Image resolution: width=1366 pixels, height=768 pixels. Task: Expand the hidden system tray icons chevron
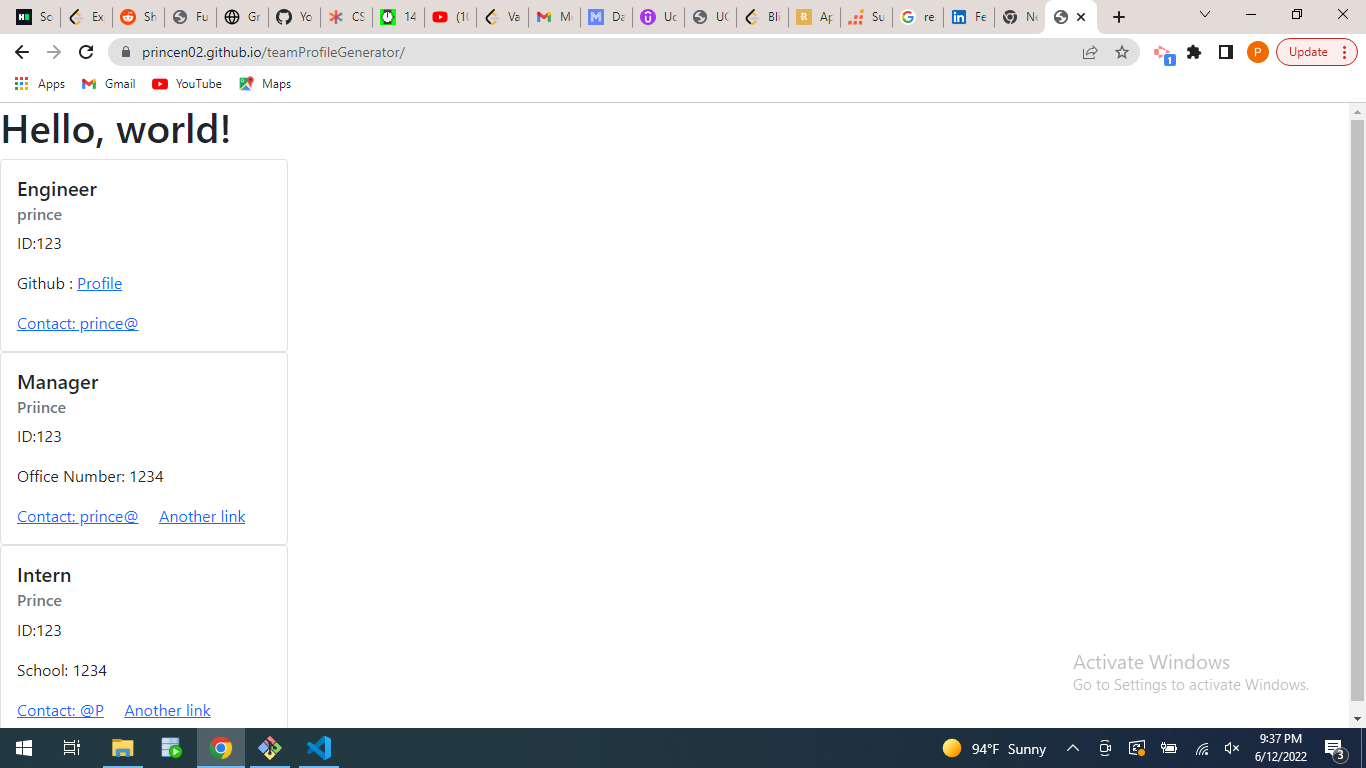(x=1072, y=748)
